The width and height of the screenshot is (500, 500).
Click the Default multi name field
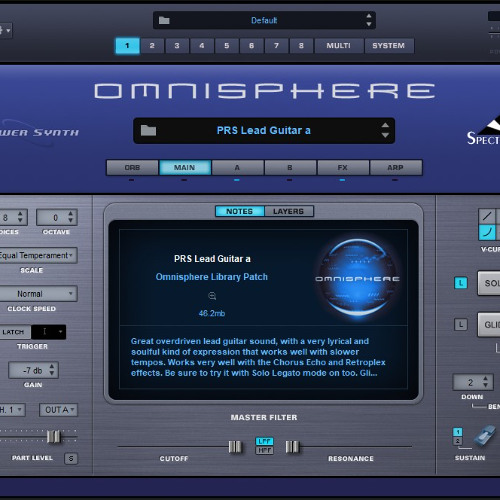point(264,20)
